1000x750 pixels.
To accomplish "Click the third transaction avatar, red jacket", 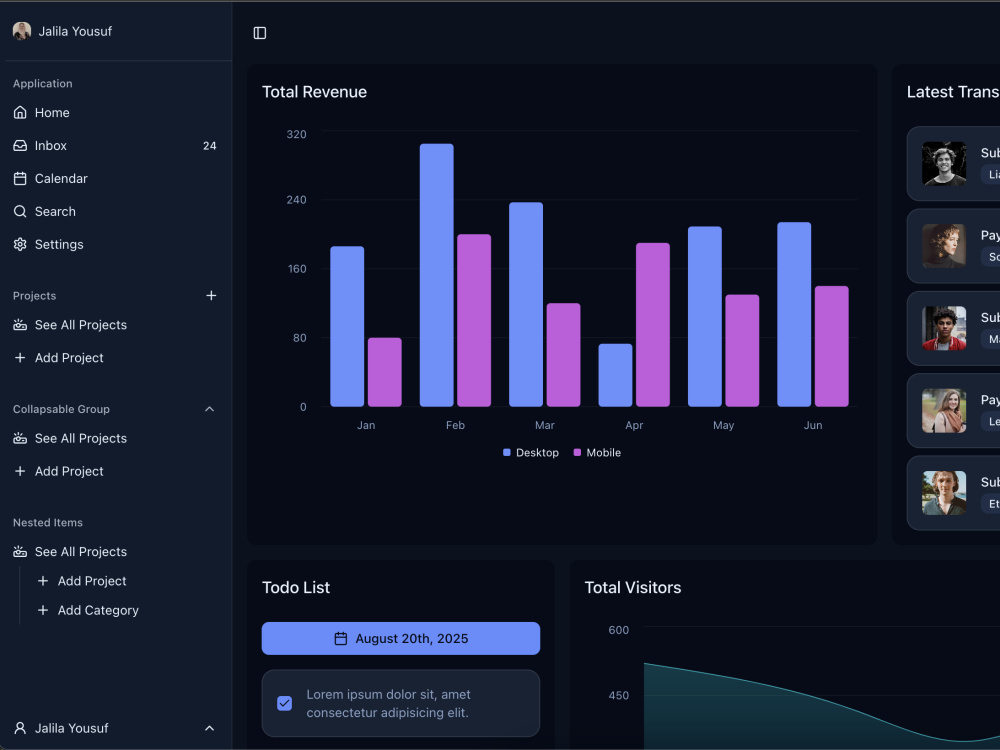I will pos(944,328).
